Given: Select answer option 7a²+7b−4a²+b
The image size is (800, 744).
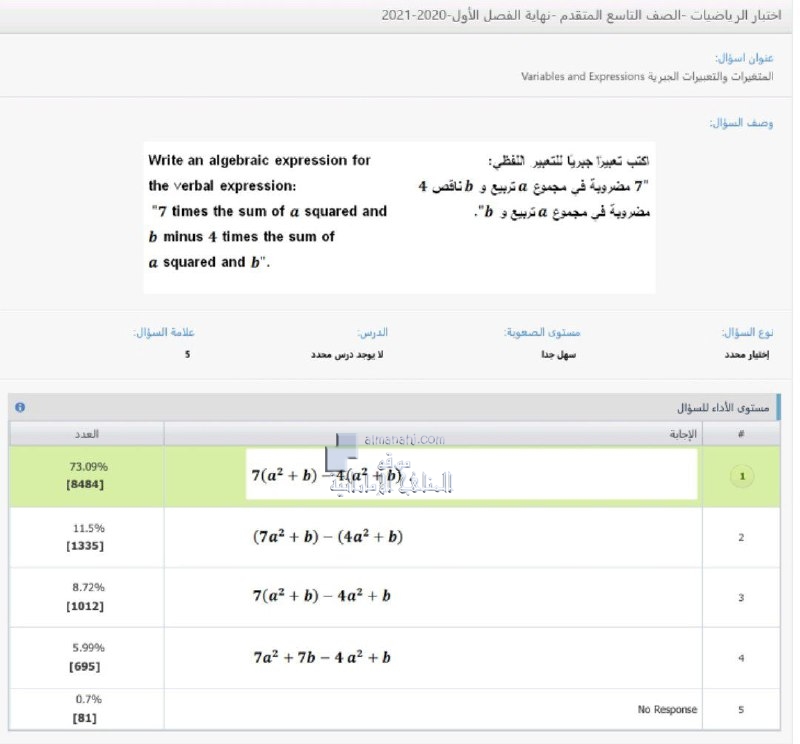Looking at the screenshot, I should (x=320, y=658).
